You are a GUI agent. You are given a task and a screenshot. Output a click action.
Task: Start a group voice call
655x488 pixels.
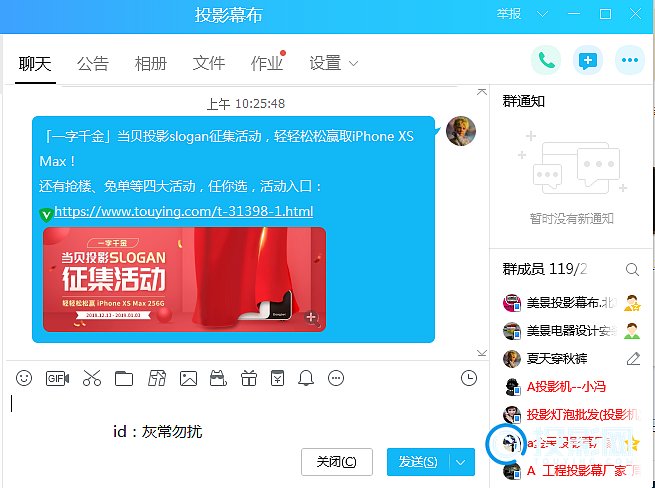tap(546, 61)
